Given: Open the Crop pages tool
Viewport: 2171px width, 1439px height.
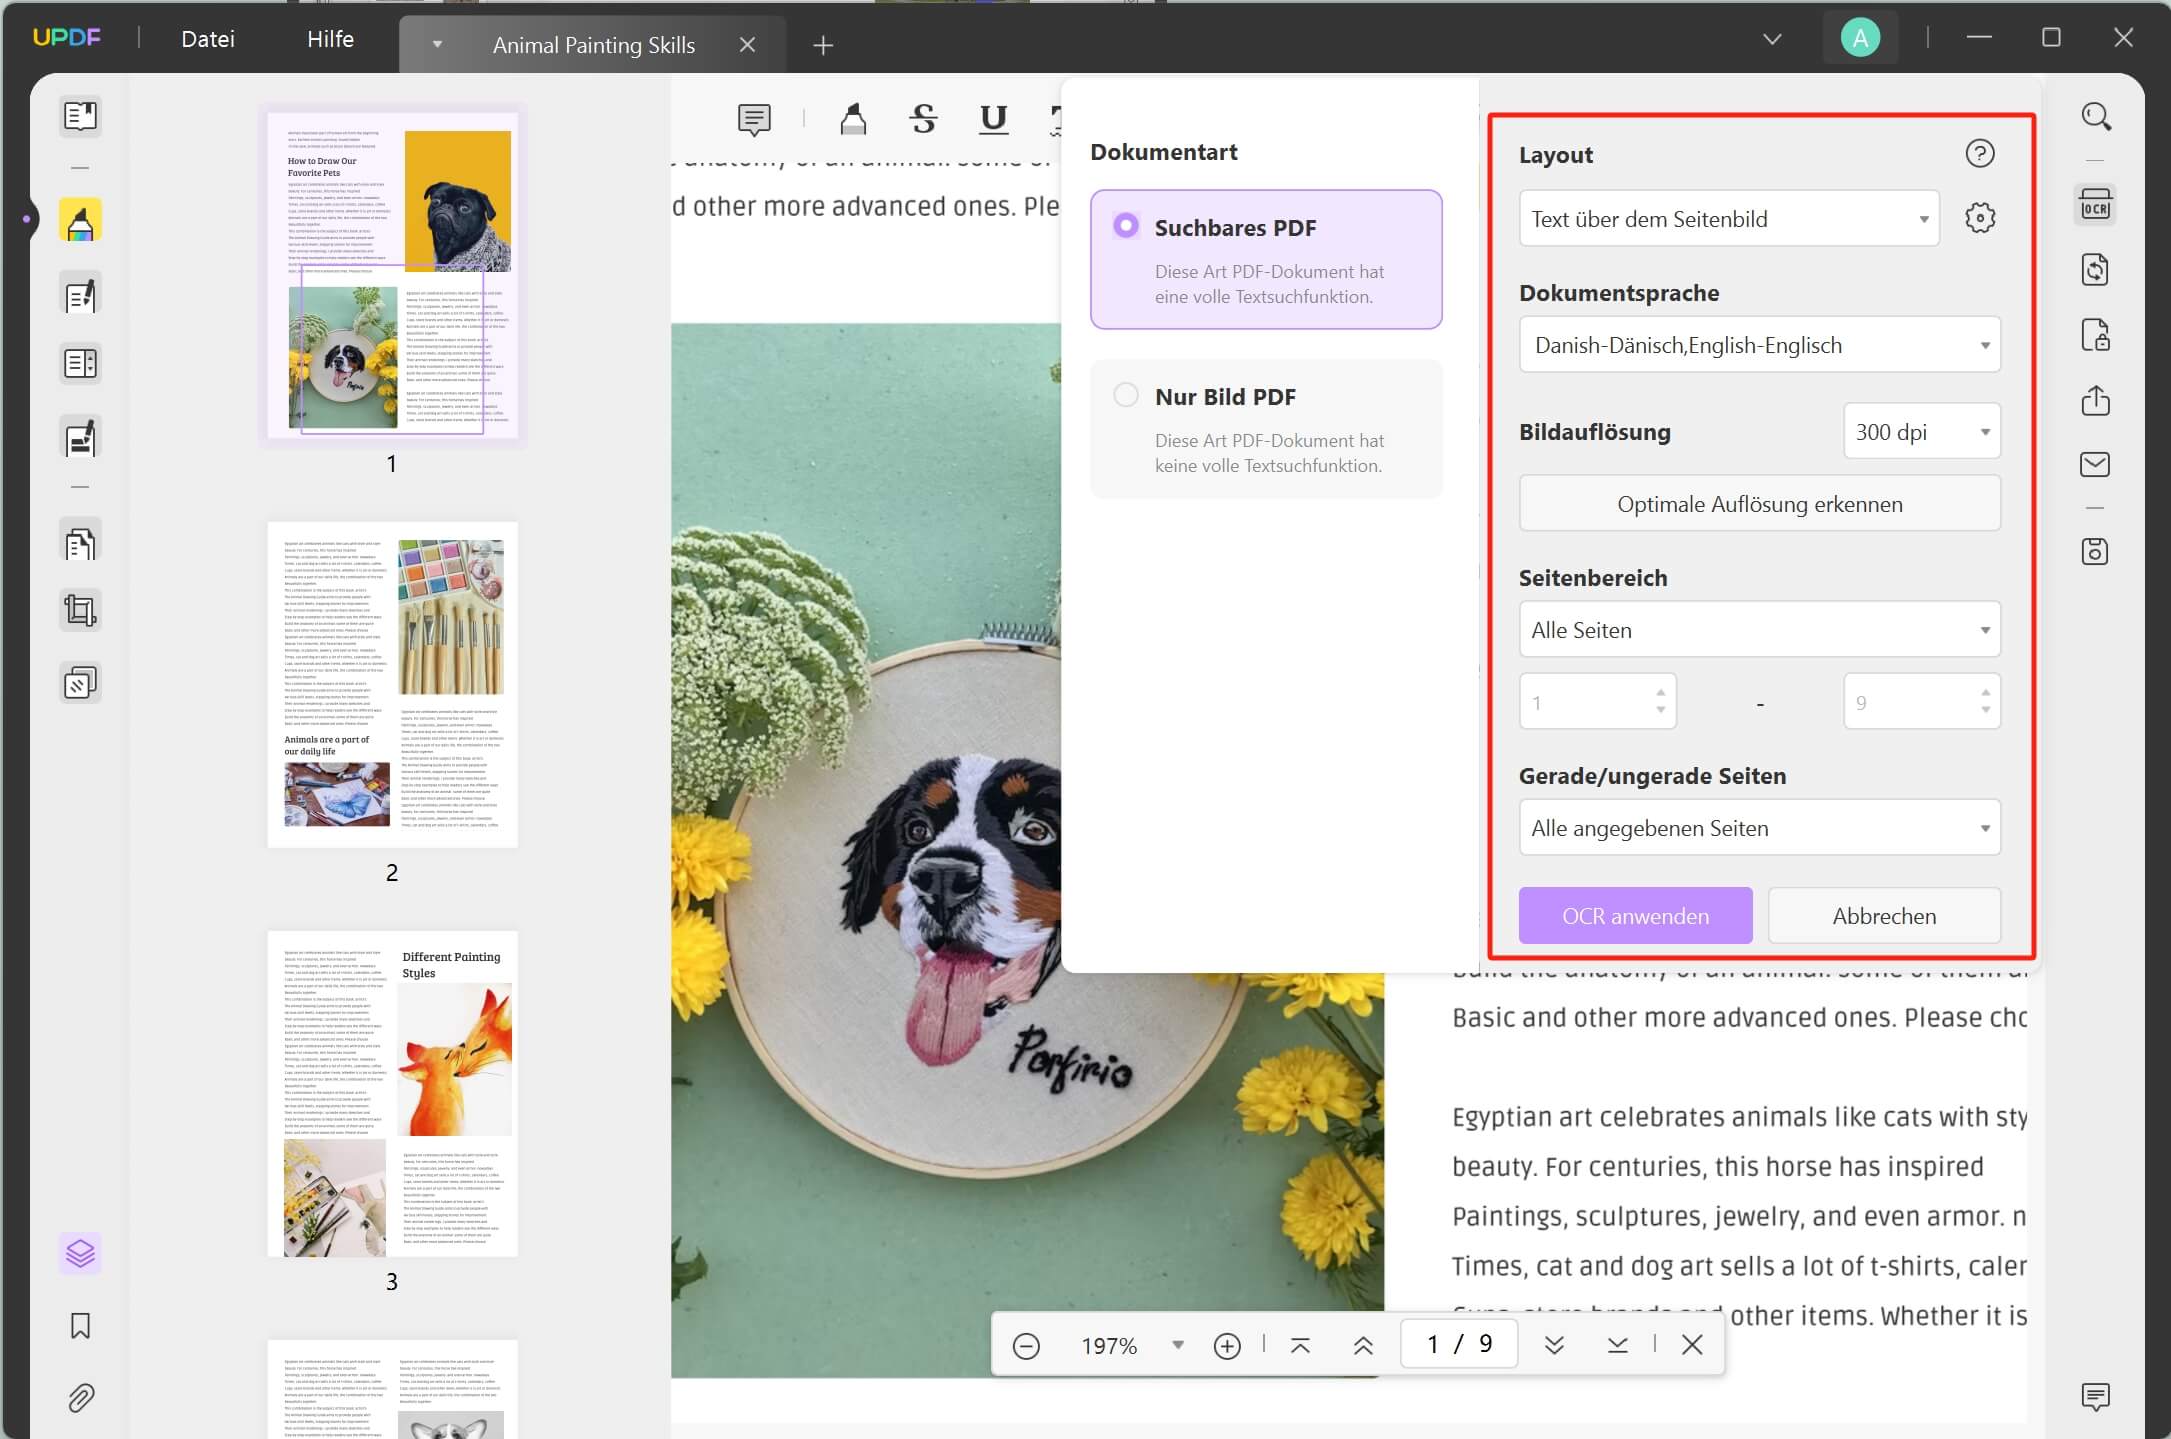Looking at the screenshot, I should [80, 610].
